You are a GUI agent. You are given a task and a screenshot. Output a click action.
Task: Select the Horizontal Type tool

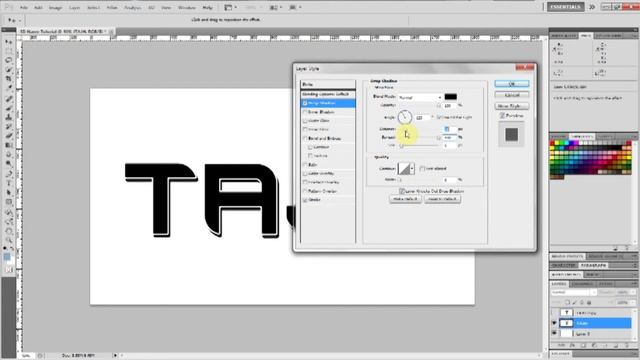point(8,183)
